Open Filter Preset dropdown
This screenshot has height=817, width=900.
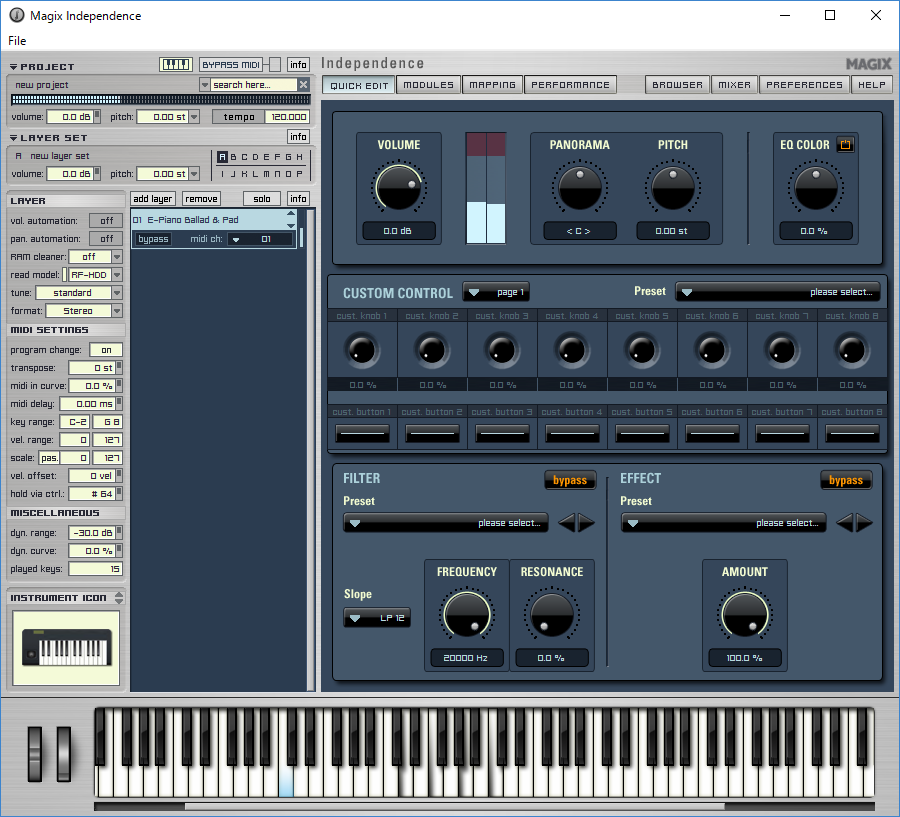[x=446, y=523]
